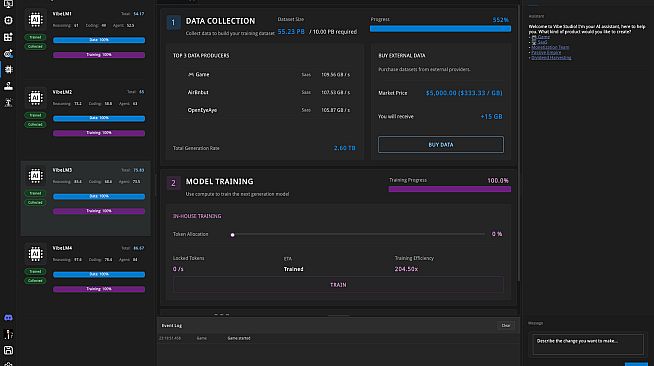Screen dimensions: 654x366
Task: Click the 204.50x Training Efficiency value
Action: click(406, 269)
